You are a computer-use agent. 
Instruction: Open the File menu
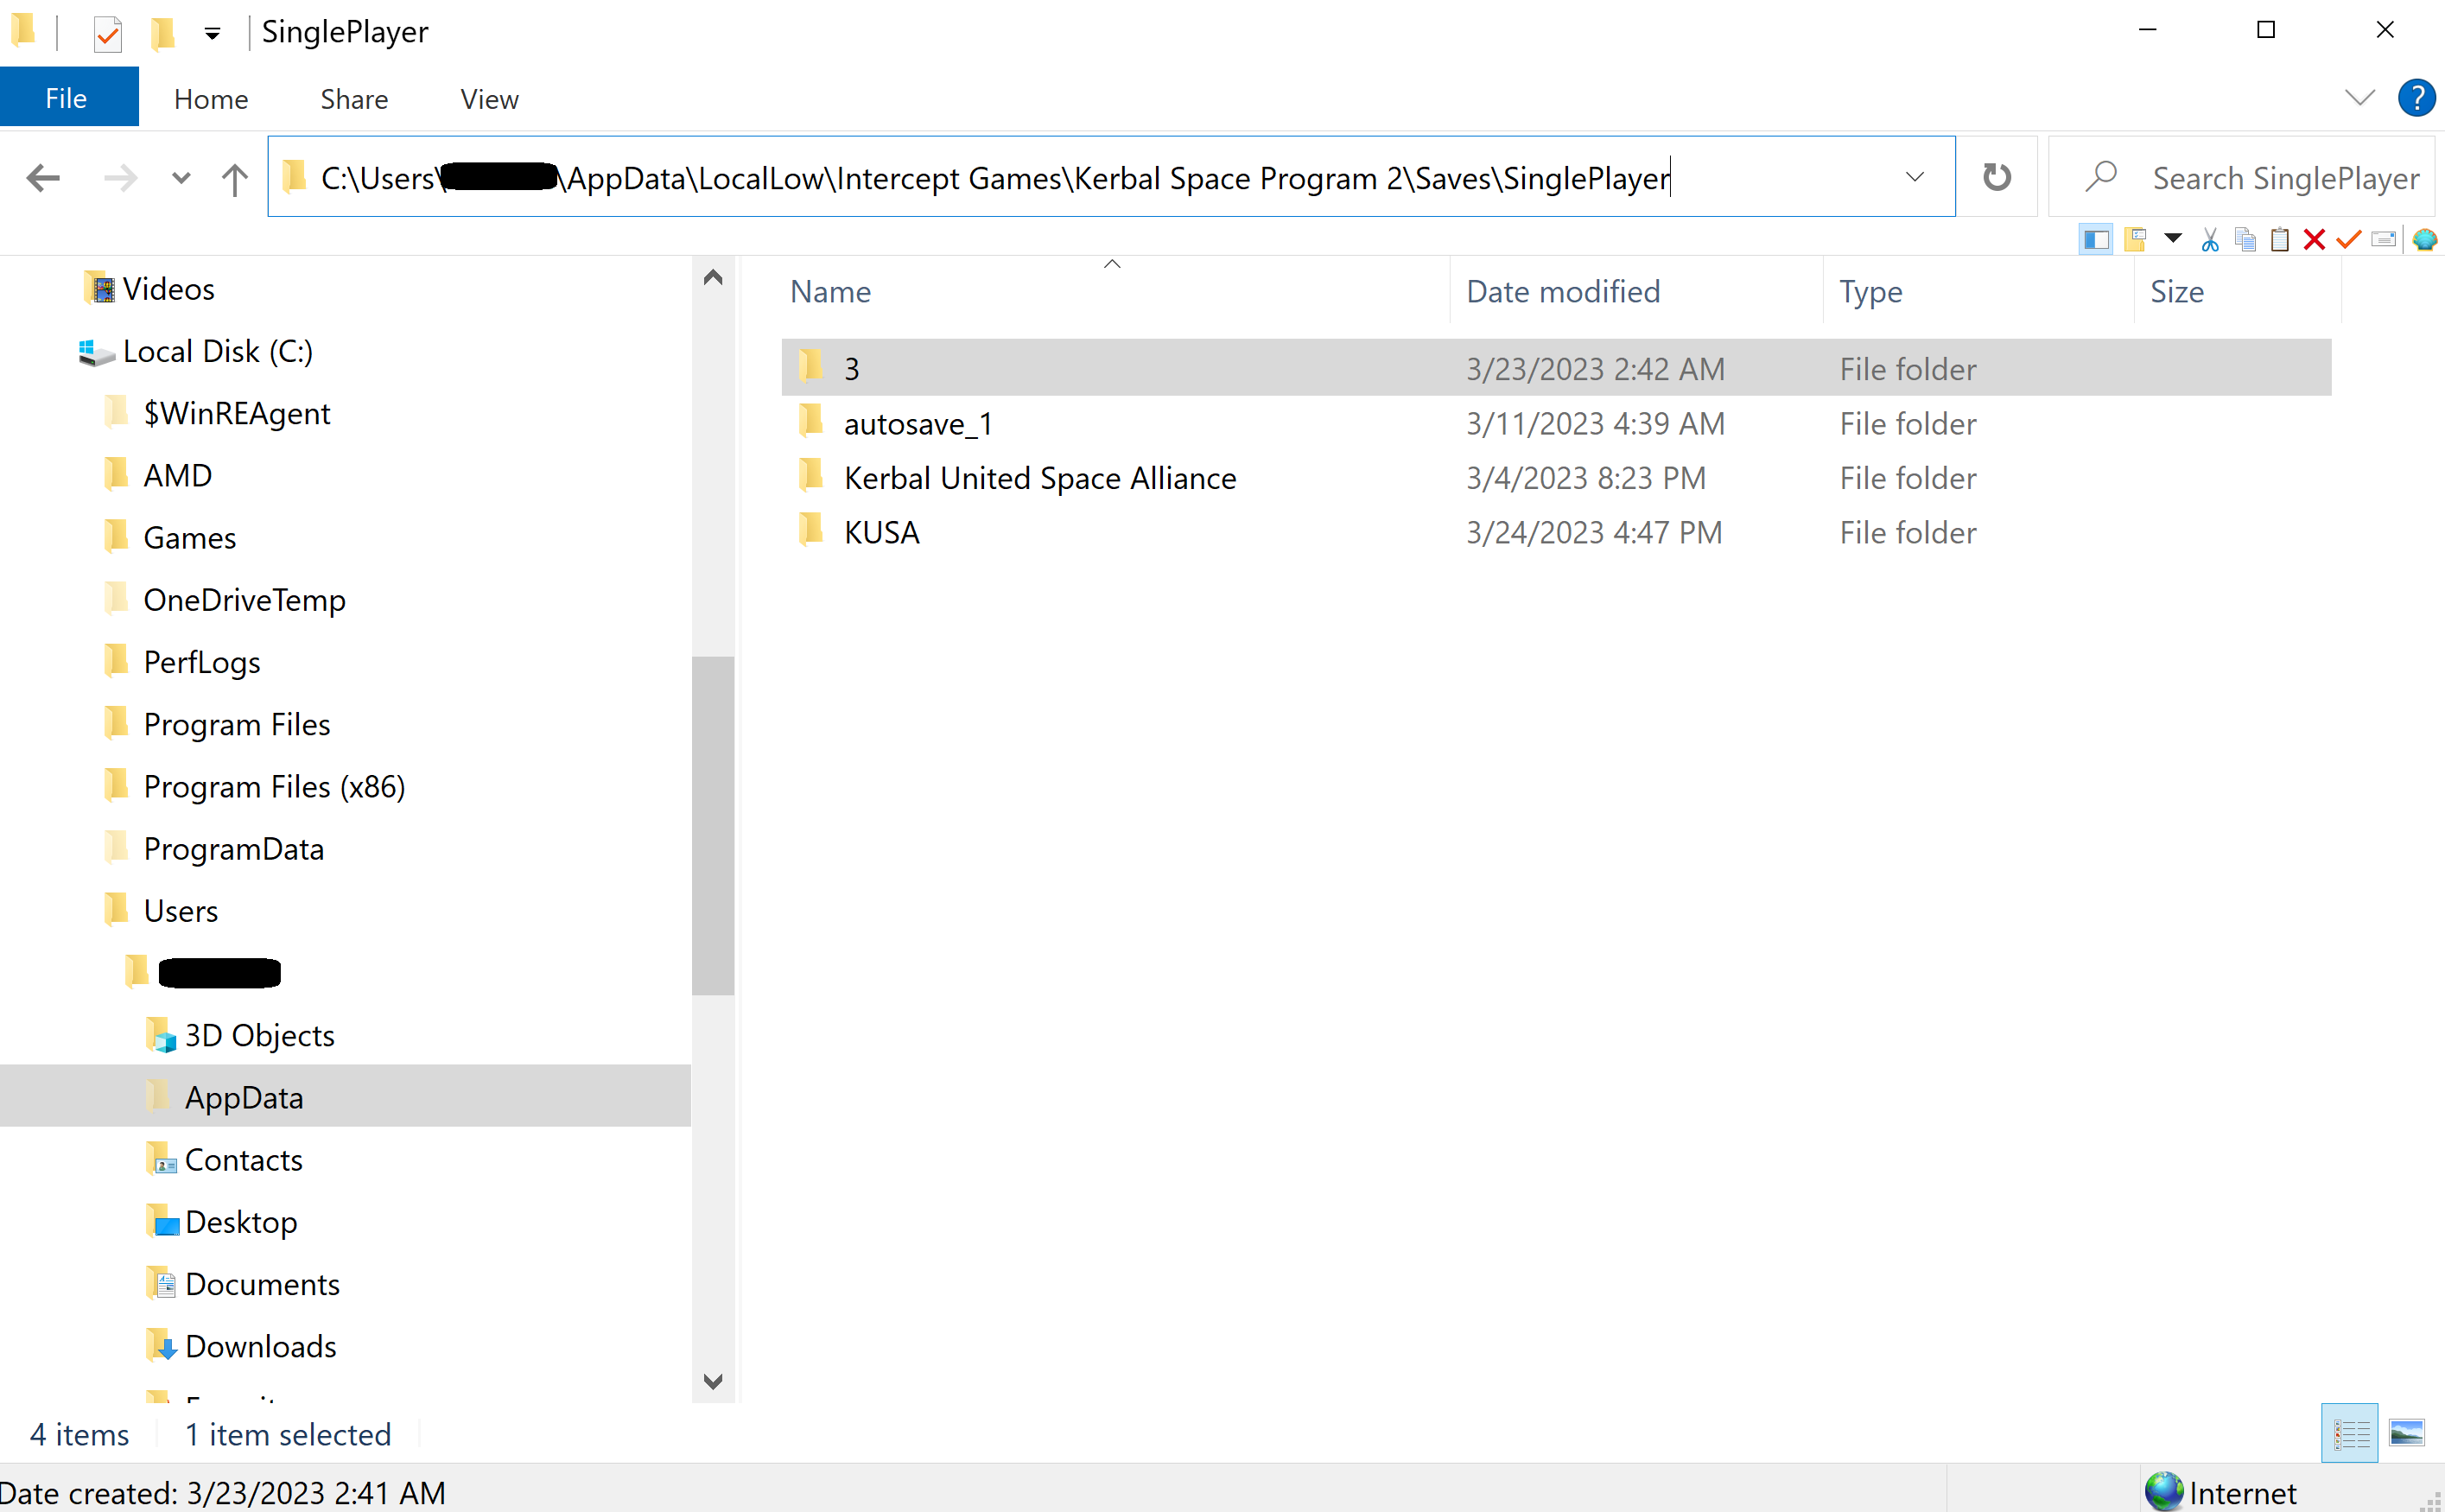tap(67, 99)
